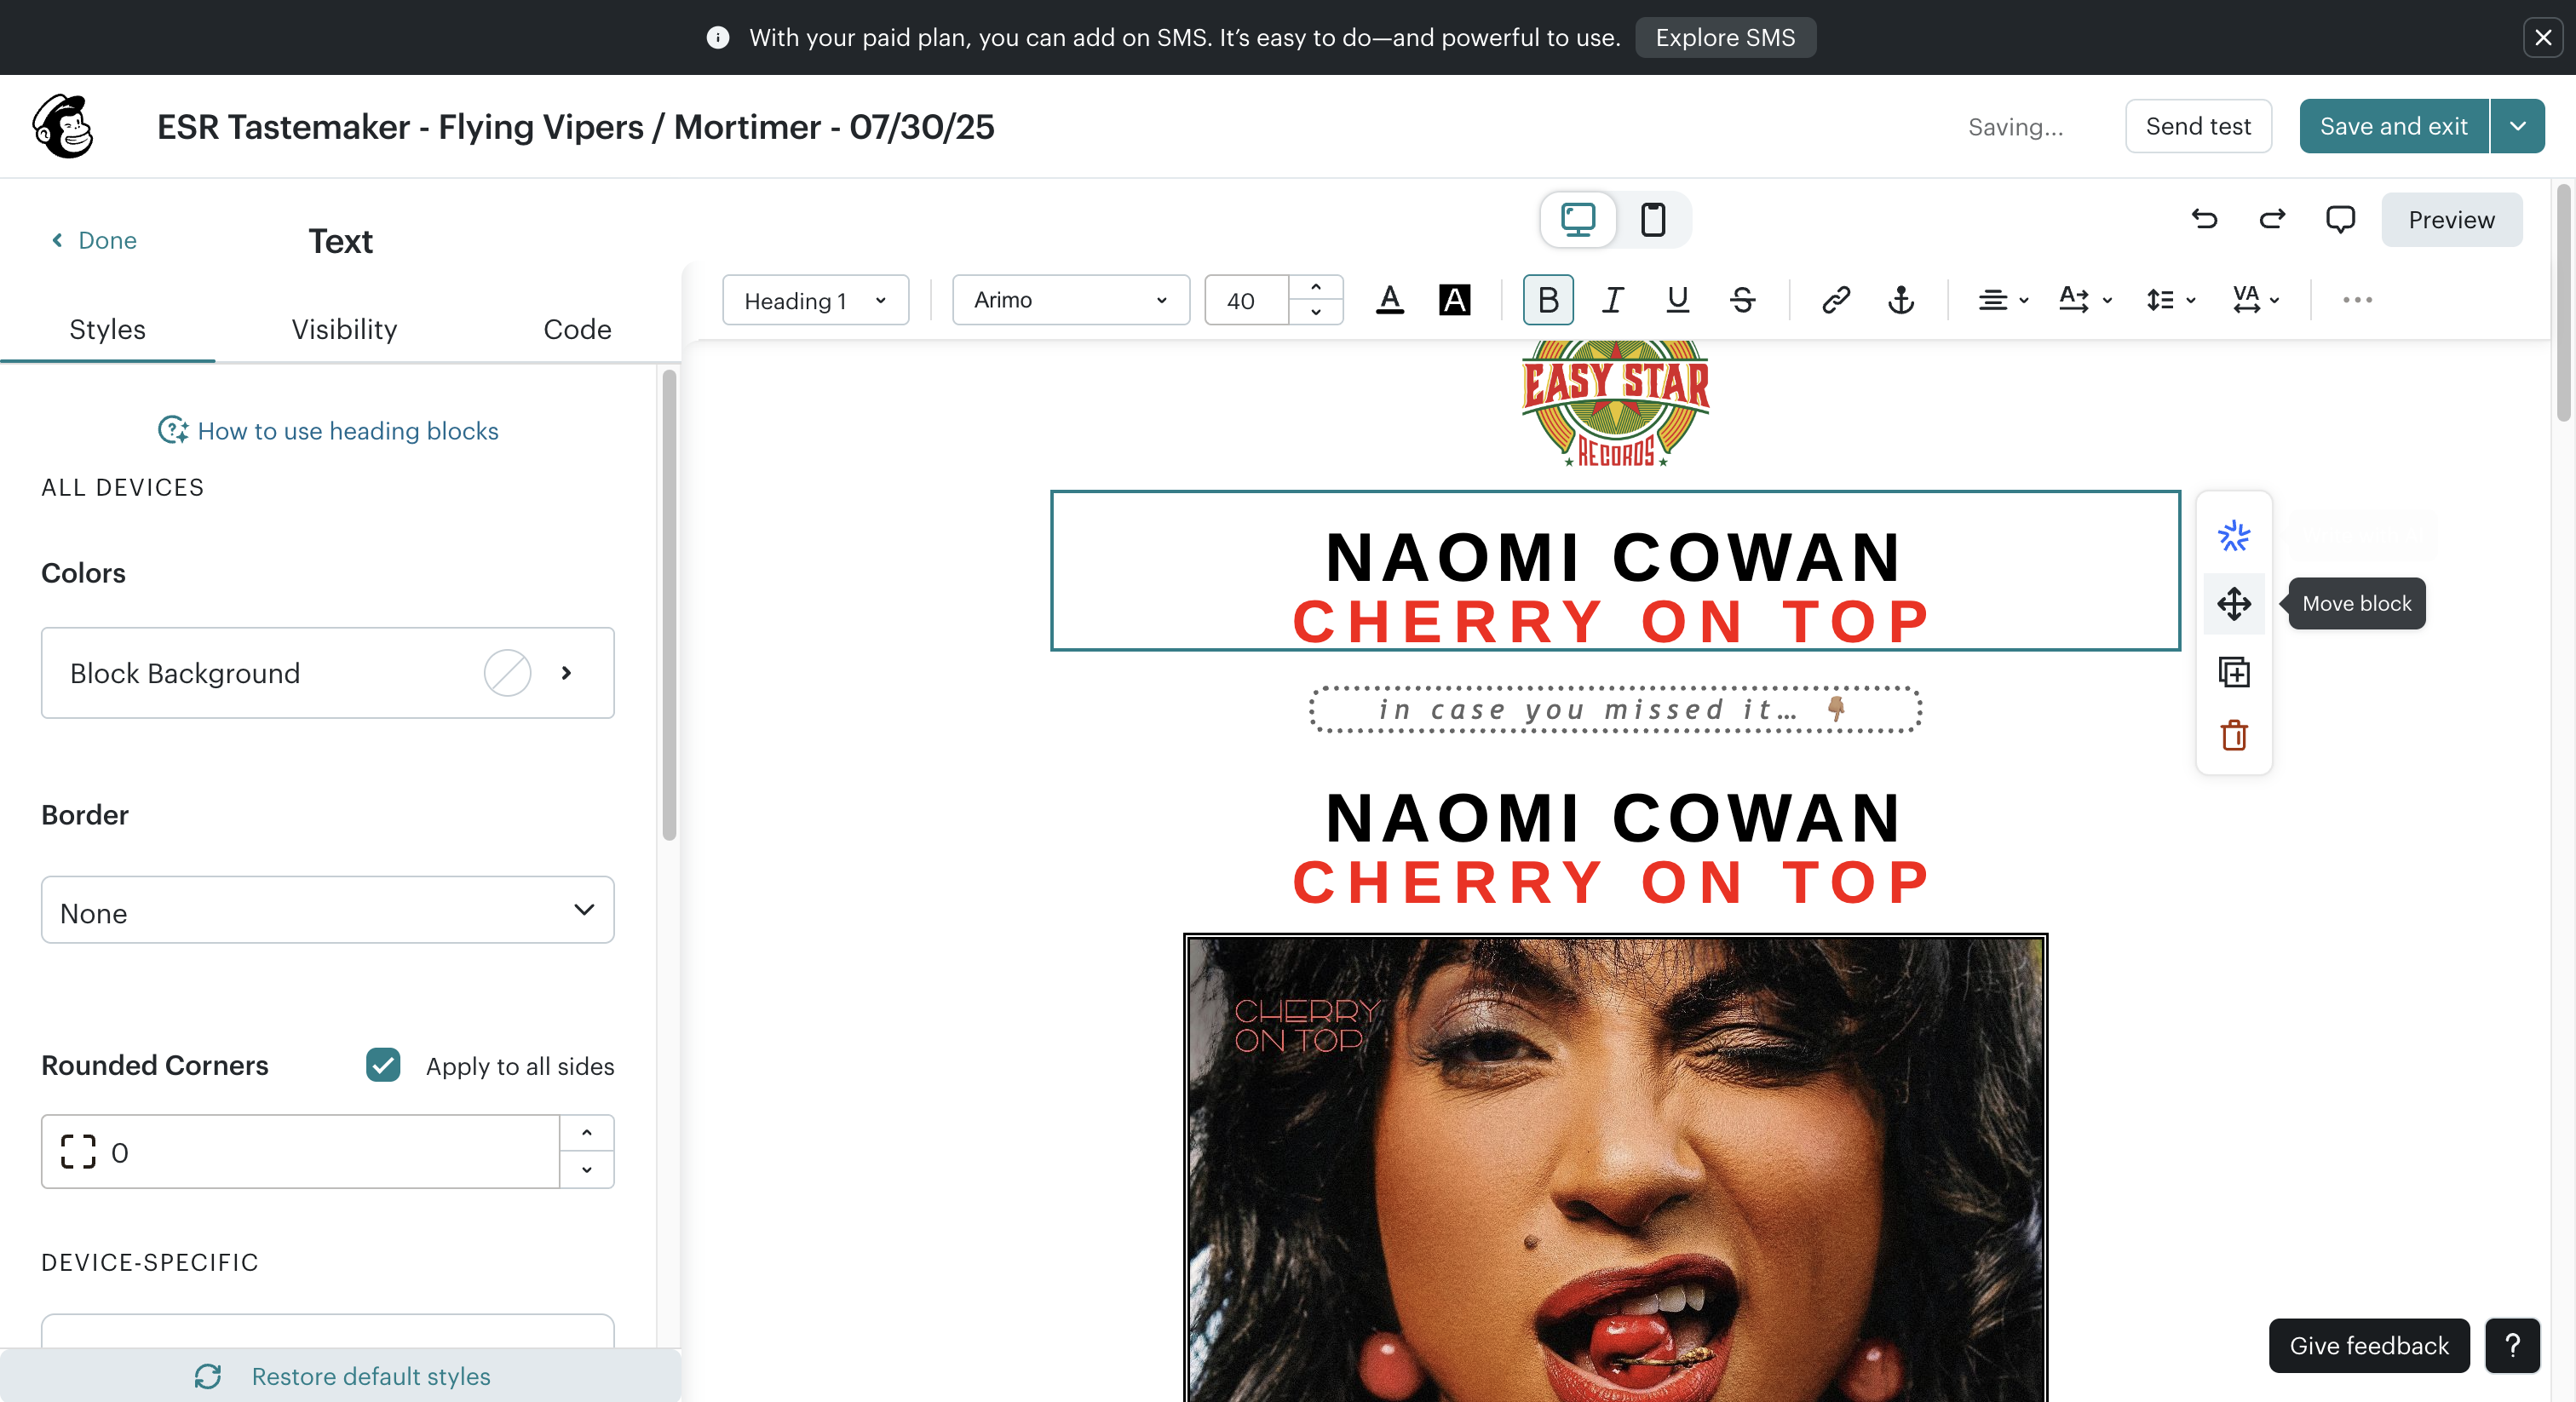Open the line height dropdown
Image resolution: width=2576 pixels, height=1402 pixels.
[2170, 300]
